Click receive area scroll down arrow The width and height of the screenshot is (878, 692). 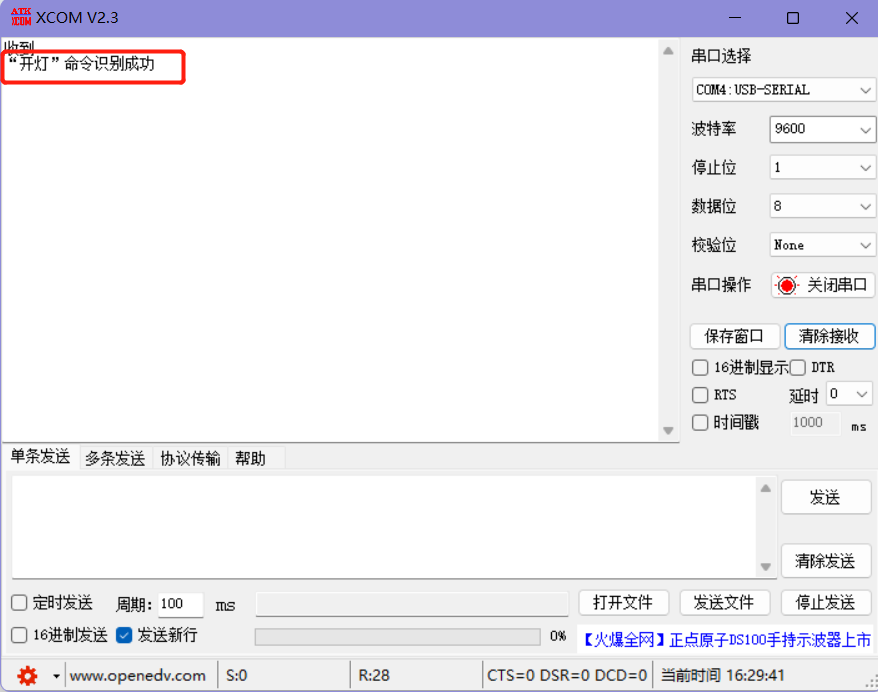pyautogui.click(x=668, y=431)
